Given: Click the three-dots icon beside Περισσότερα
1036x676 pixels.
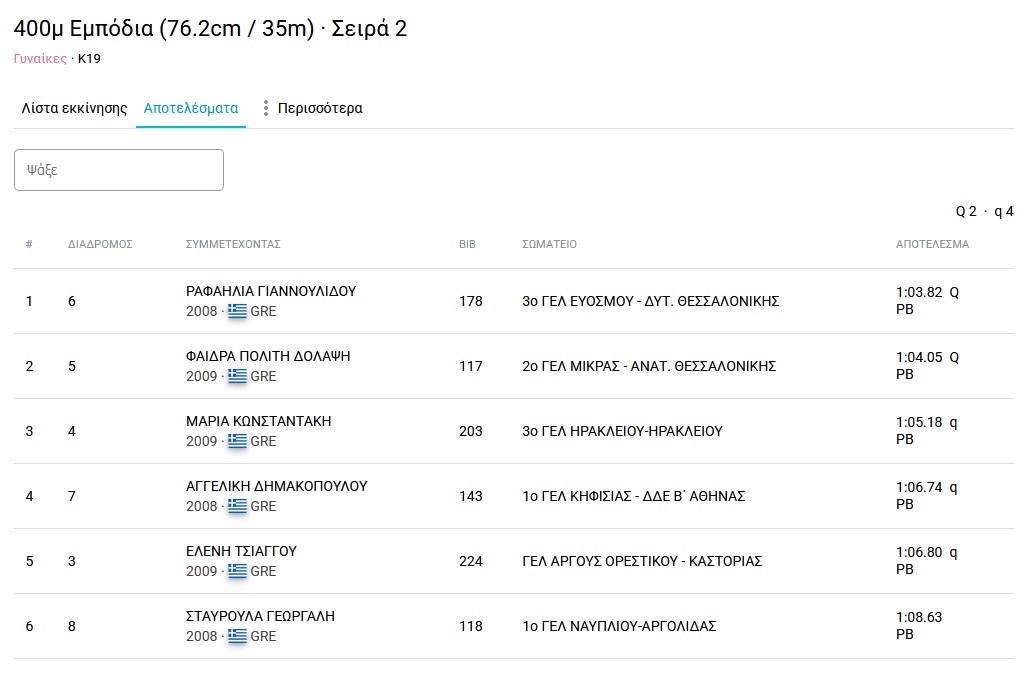Looking at the screenshot, I should 266,108.
